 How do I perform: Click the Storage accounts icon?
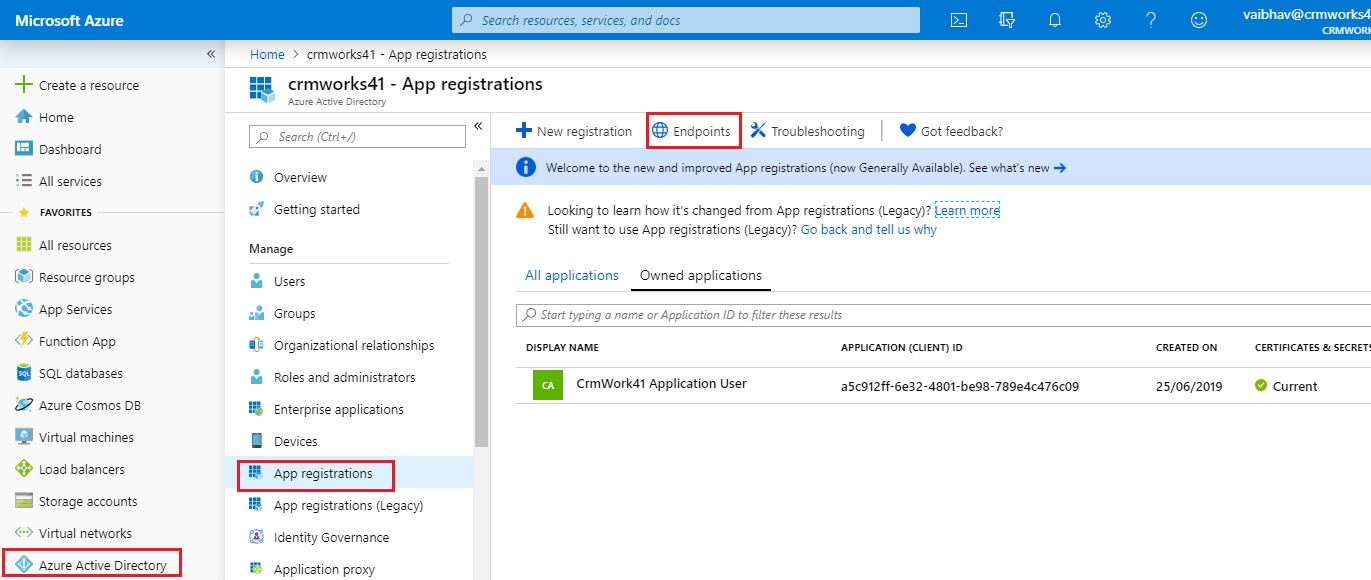[25, 501]
